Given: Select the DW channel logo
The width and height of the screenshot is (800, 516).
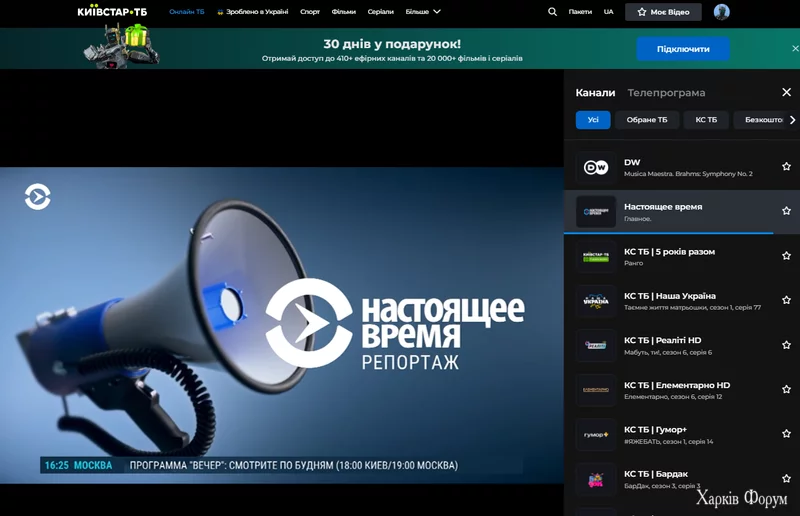Looking at the screenshot, I should click(x=595, y=167).
